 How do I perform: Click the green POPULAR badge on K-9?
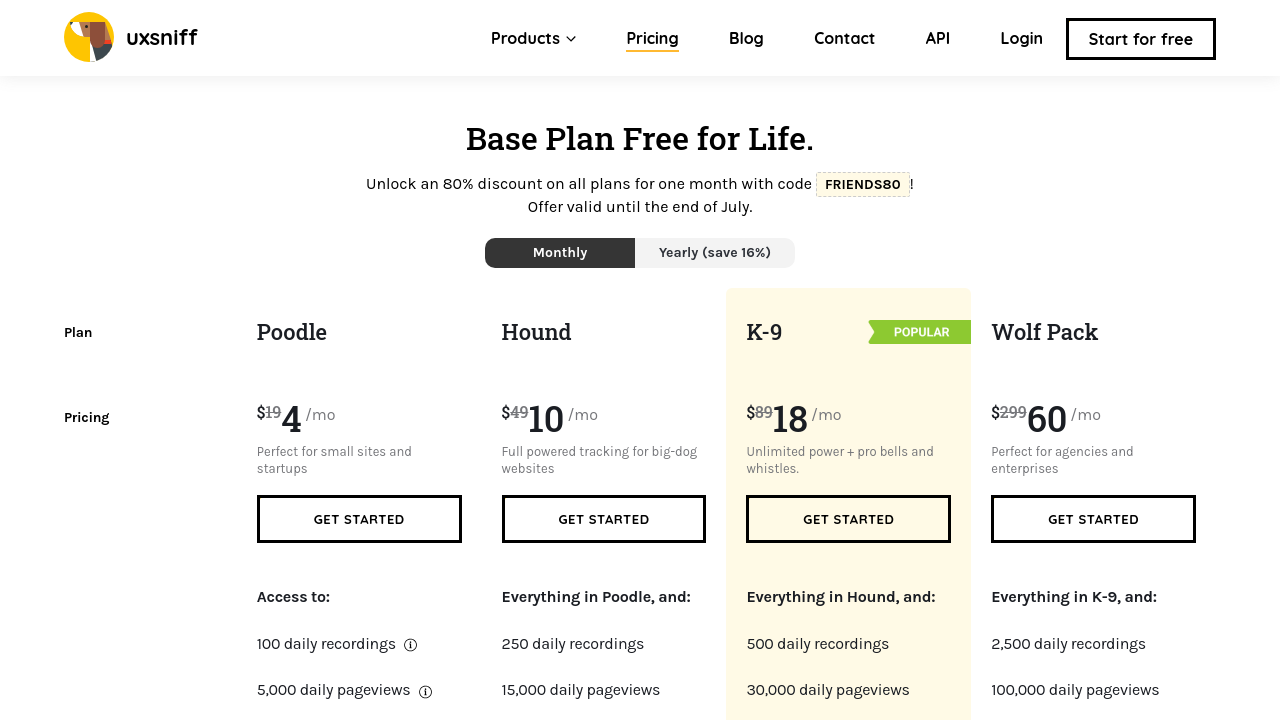(x=920, y=332)
